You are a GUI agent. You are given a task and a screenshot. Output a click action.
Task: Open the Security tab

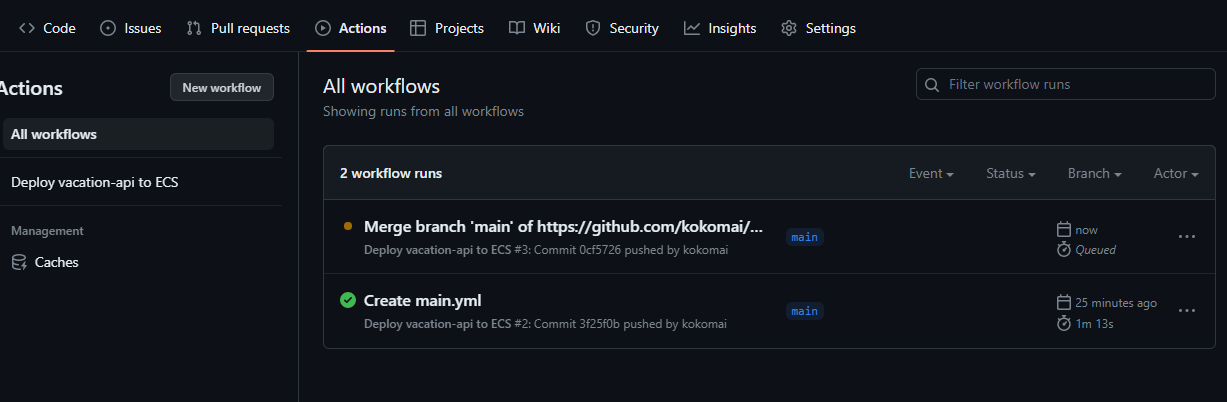click(622, 28)
